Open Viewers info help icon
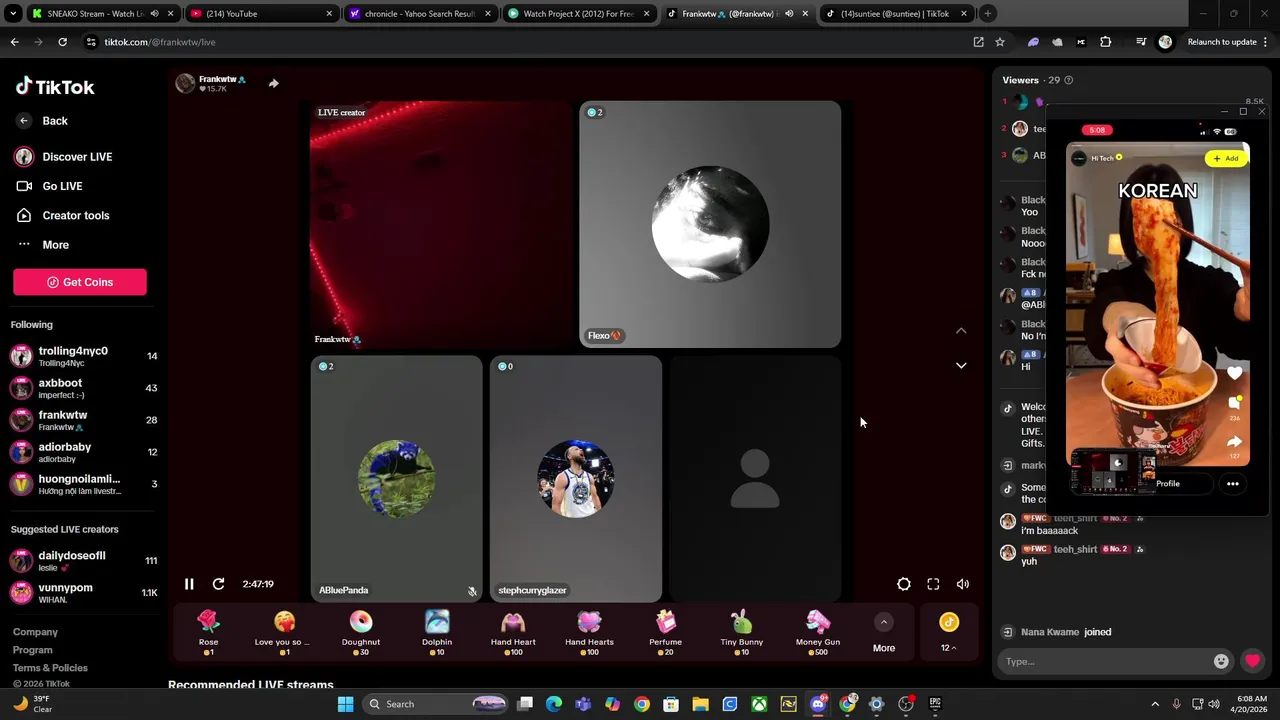Image resolution: width=1280 pixels, height=720 pixels. tap(1069, 80)
